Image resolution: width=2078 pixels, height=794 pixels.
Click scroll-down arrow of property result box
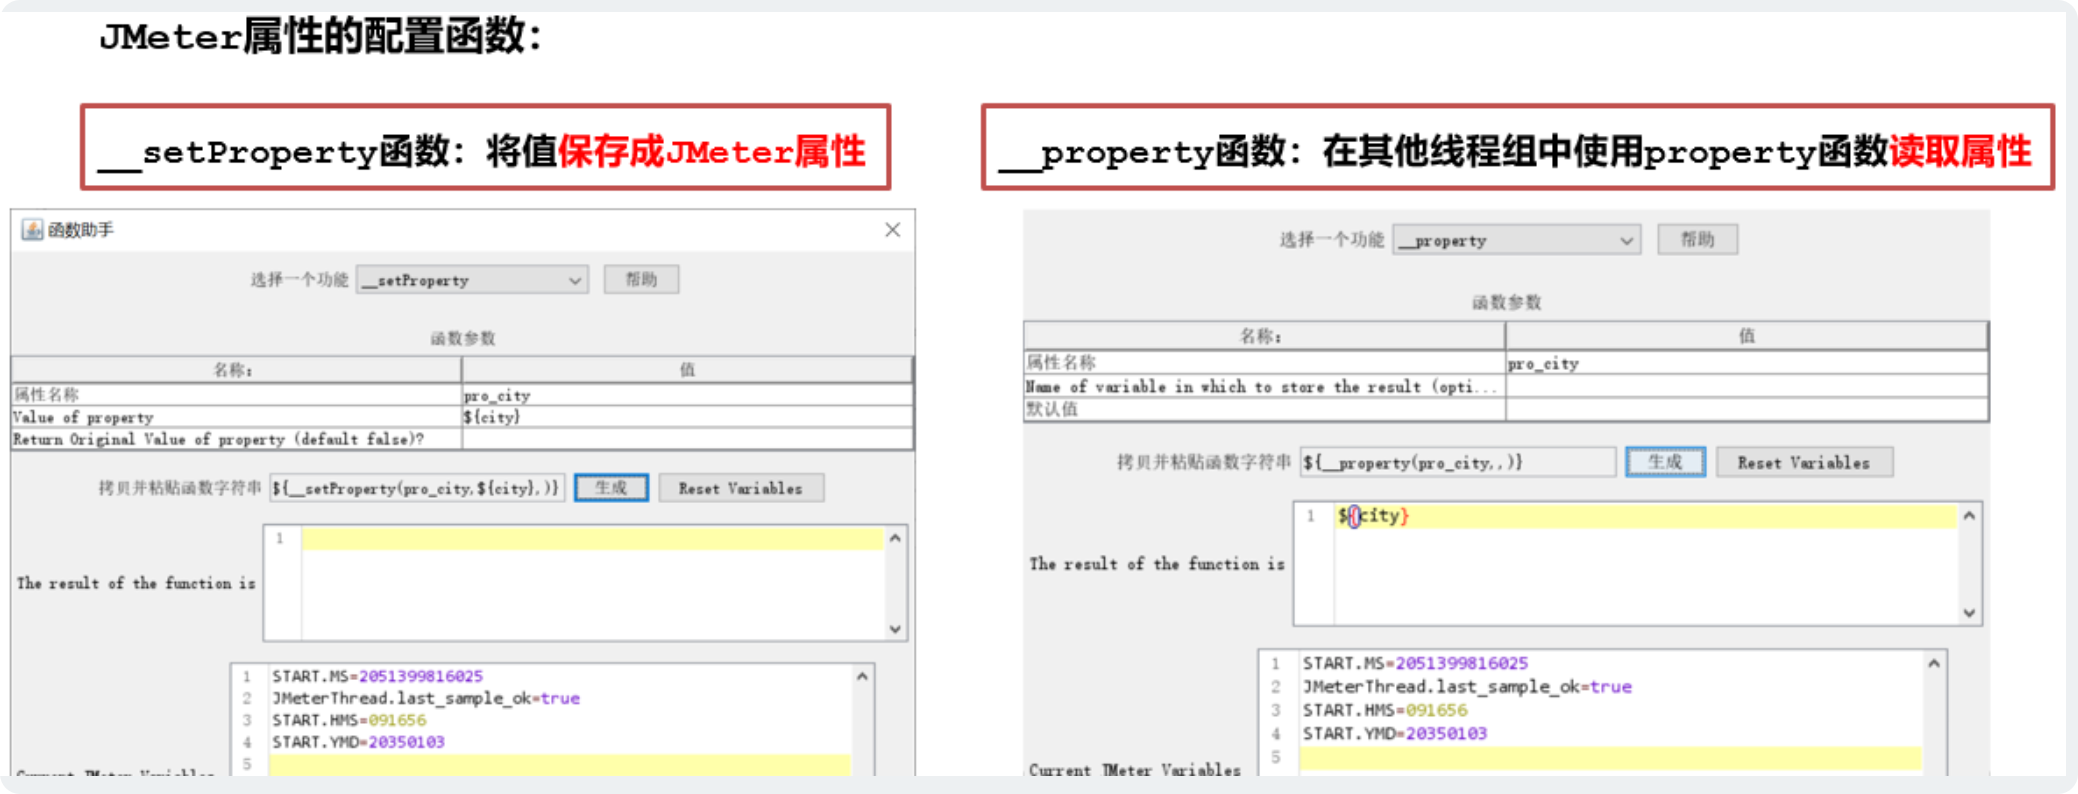(x=1969, y=613)
